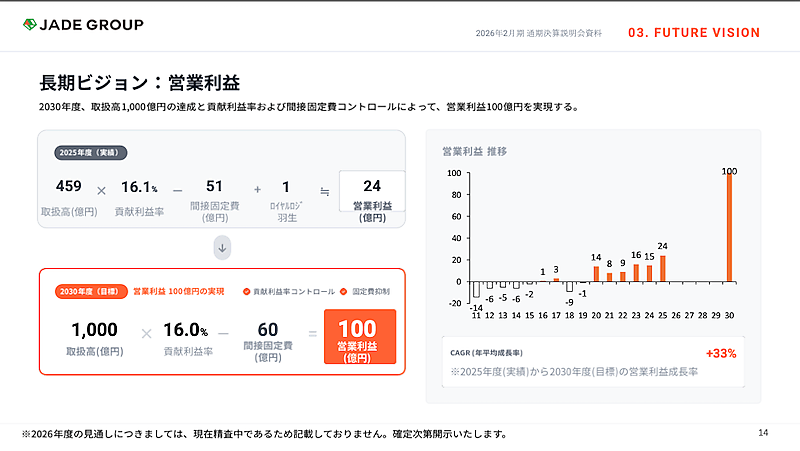
Task: Click the orange bar labeled 24 in chart
Action: tap(662, 269)
